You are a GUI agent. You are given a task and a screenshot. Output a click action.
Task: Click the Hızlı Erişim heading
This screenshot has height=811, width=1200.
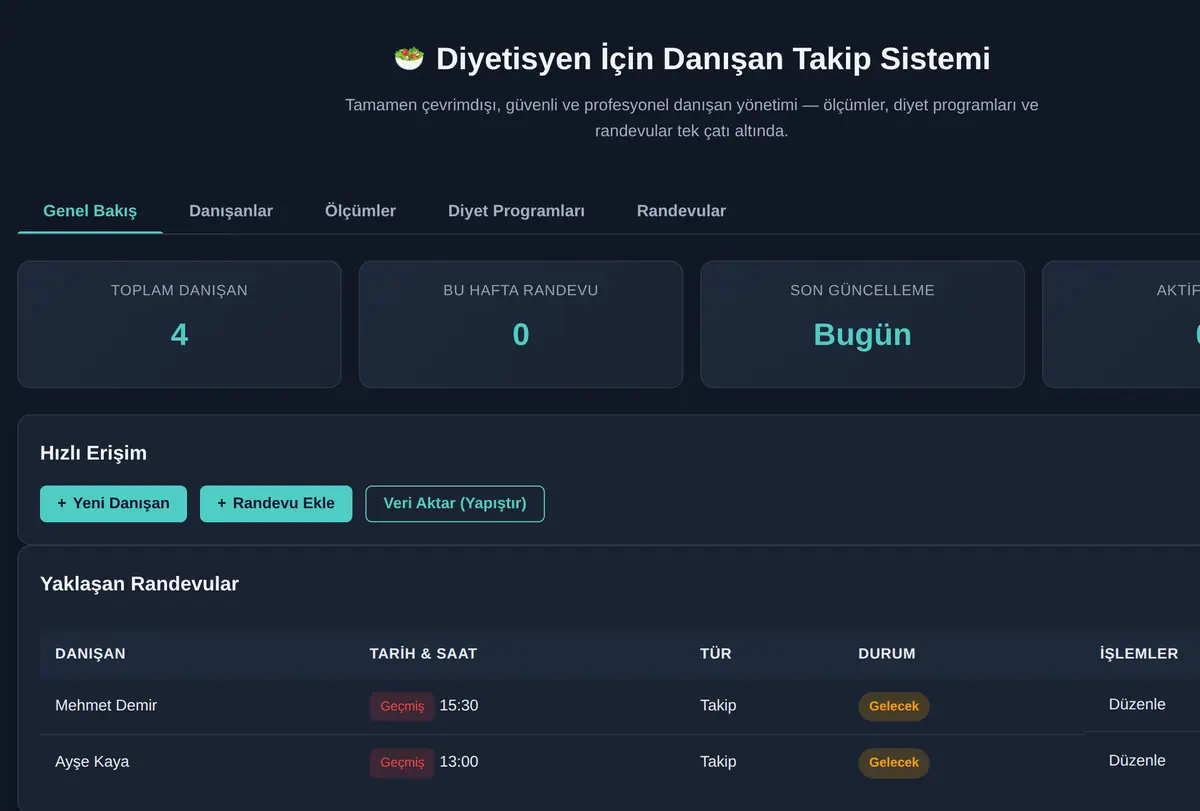(x=93, y=453)
